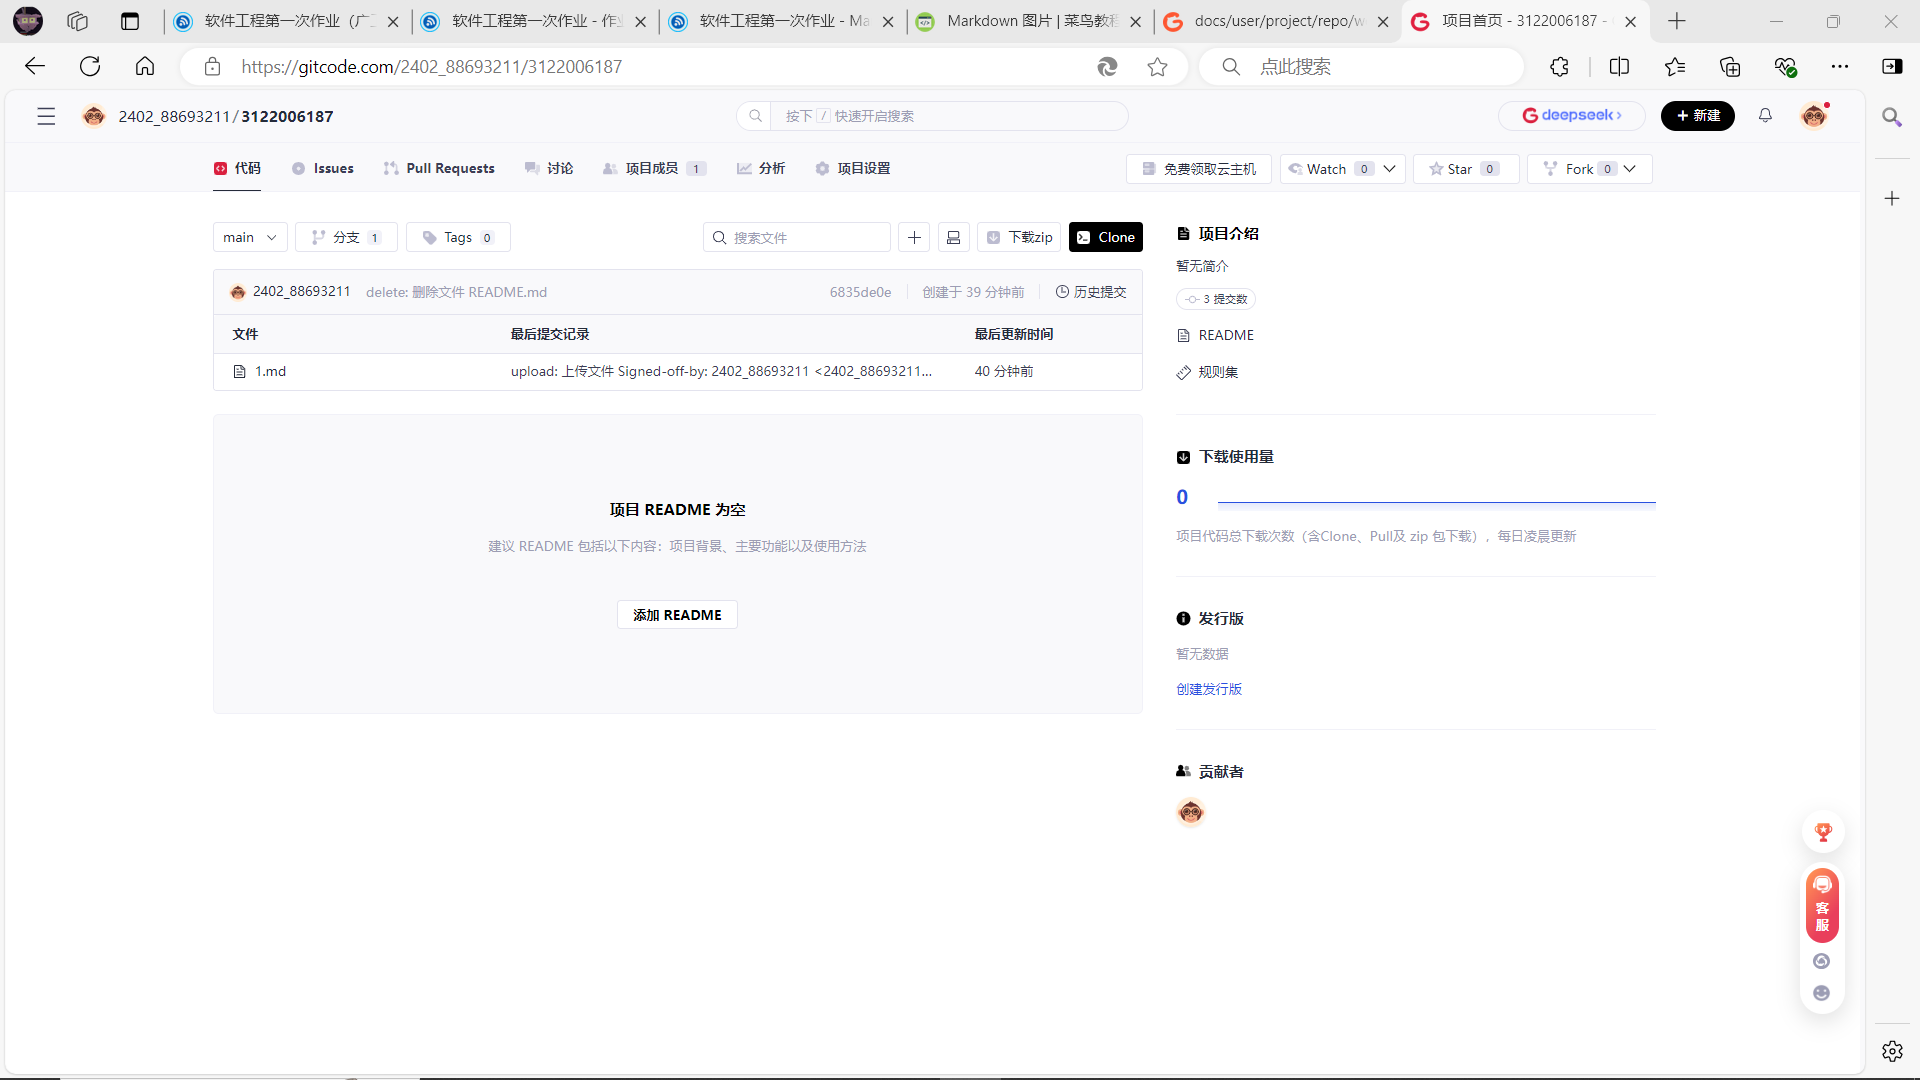This screenshot has height=1080, width=1920.
Task: Click the contributor avatar under 贡献者
Action: pos(1190,812)
